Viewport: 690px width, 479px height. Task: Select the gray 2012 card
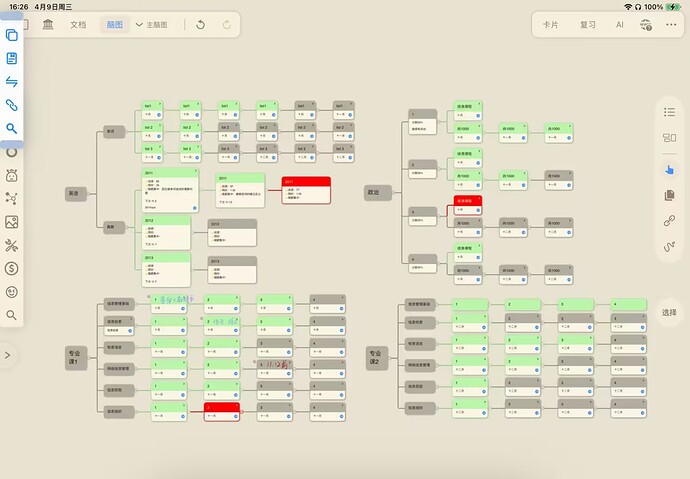tap(232, 233)
